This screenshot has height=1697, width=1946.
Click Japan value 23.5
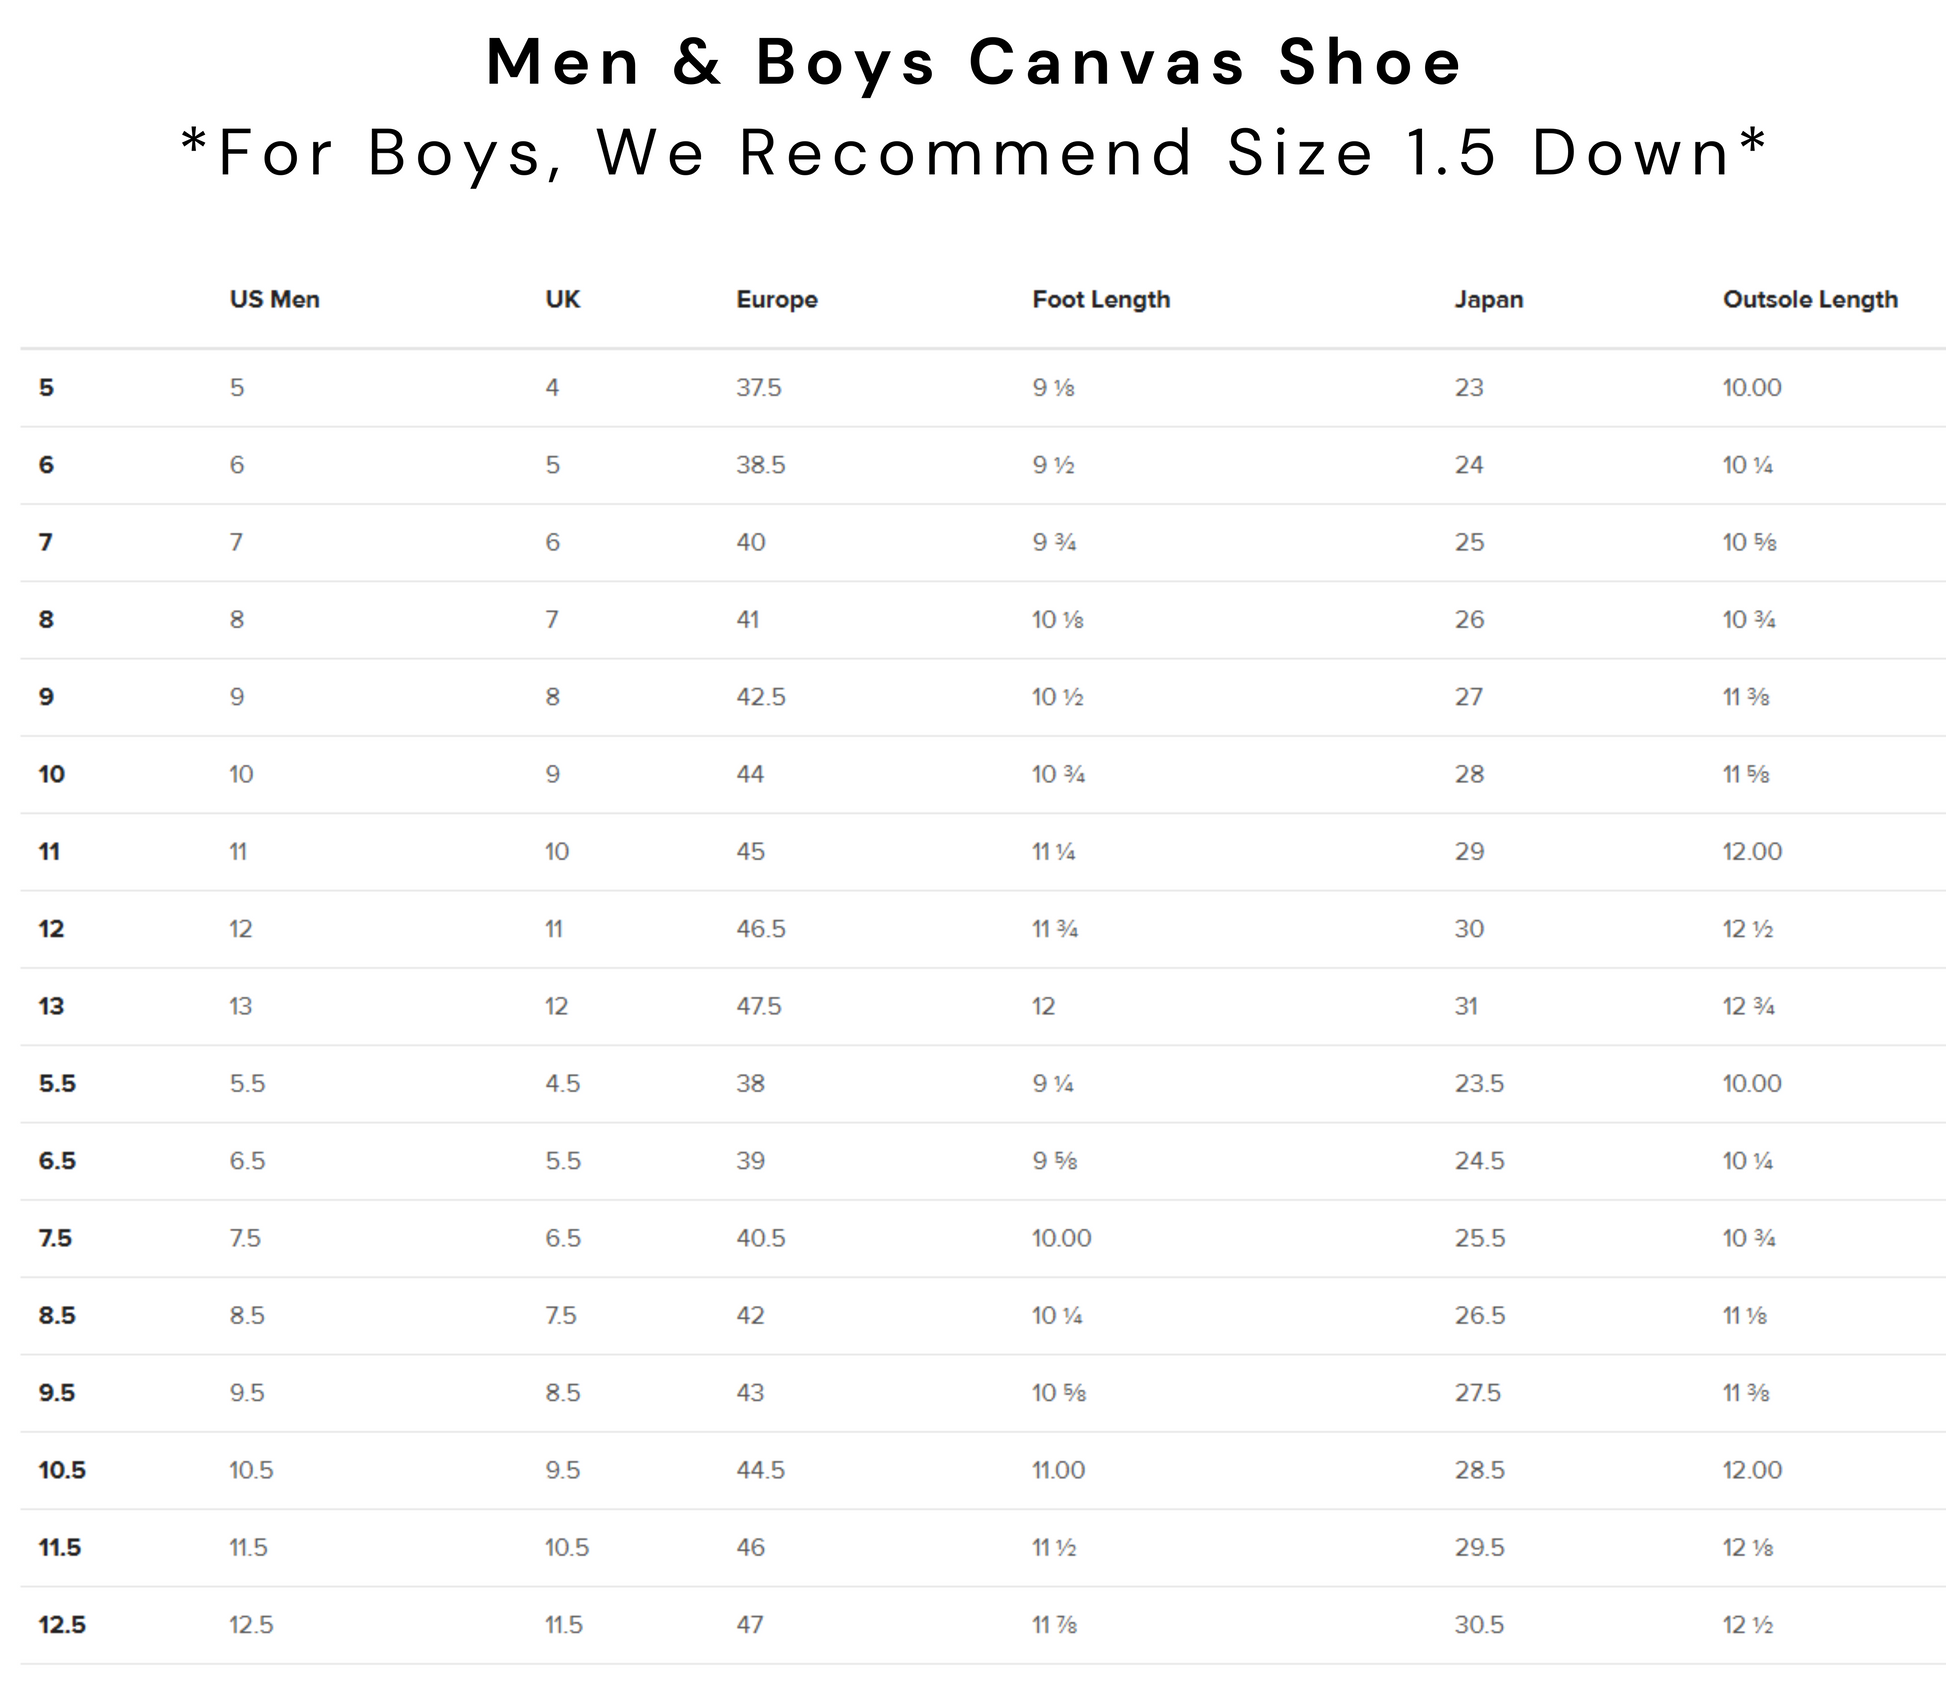coord(1479,1084)
